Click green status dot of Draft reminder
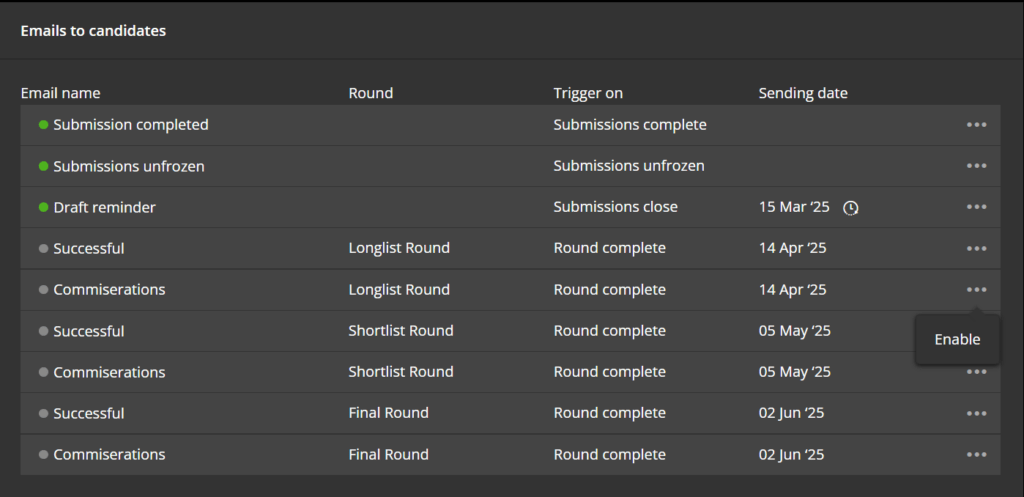The image size is (1024, 497). click(44, 207)
